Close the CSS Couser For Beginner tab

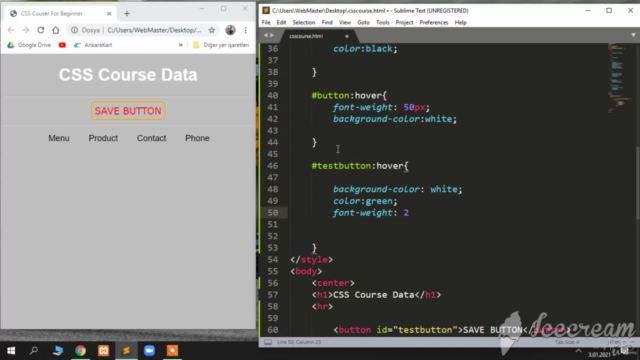pyautogui.click(x=109, y=13)
